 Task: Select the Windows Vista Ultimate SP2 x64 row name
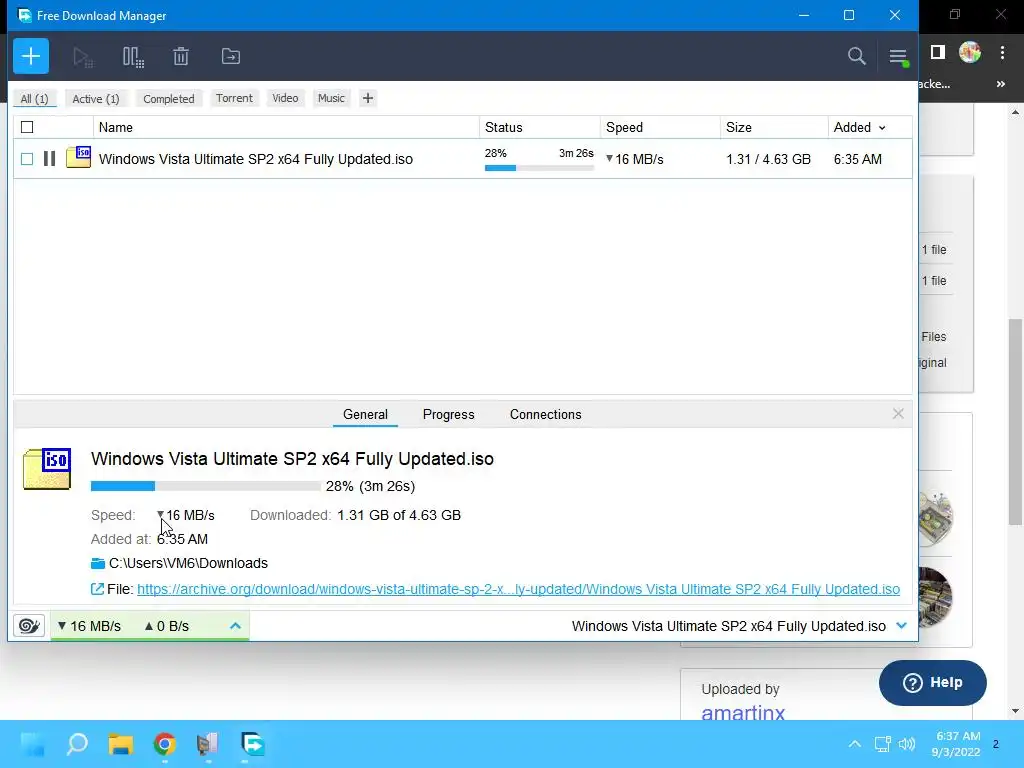tap(255, 159)
